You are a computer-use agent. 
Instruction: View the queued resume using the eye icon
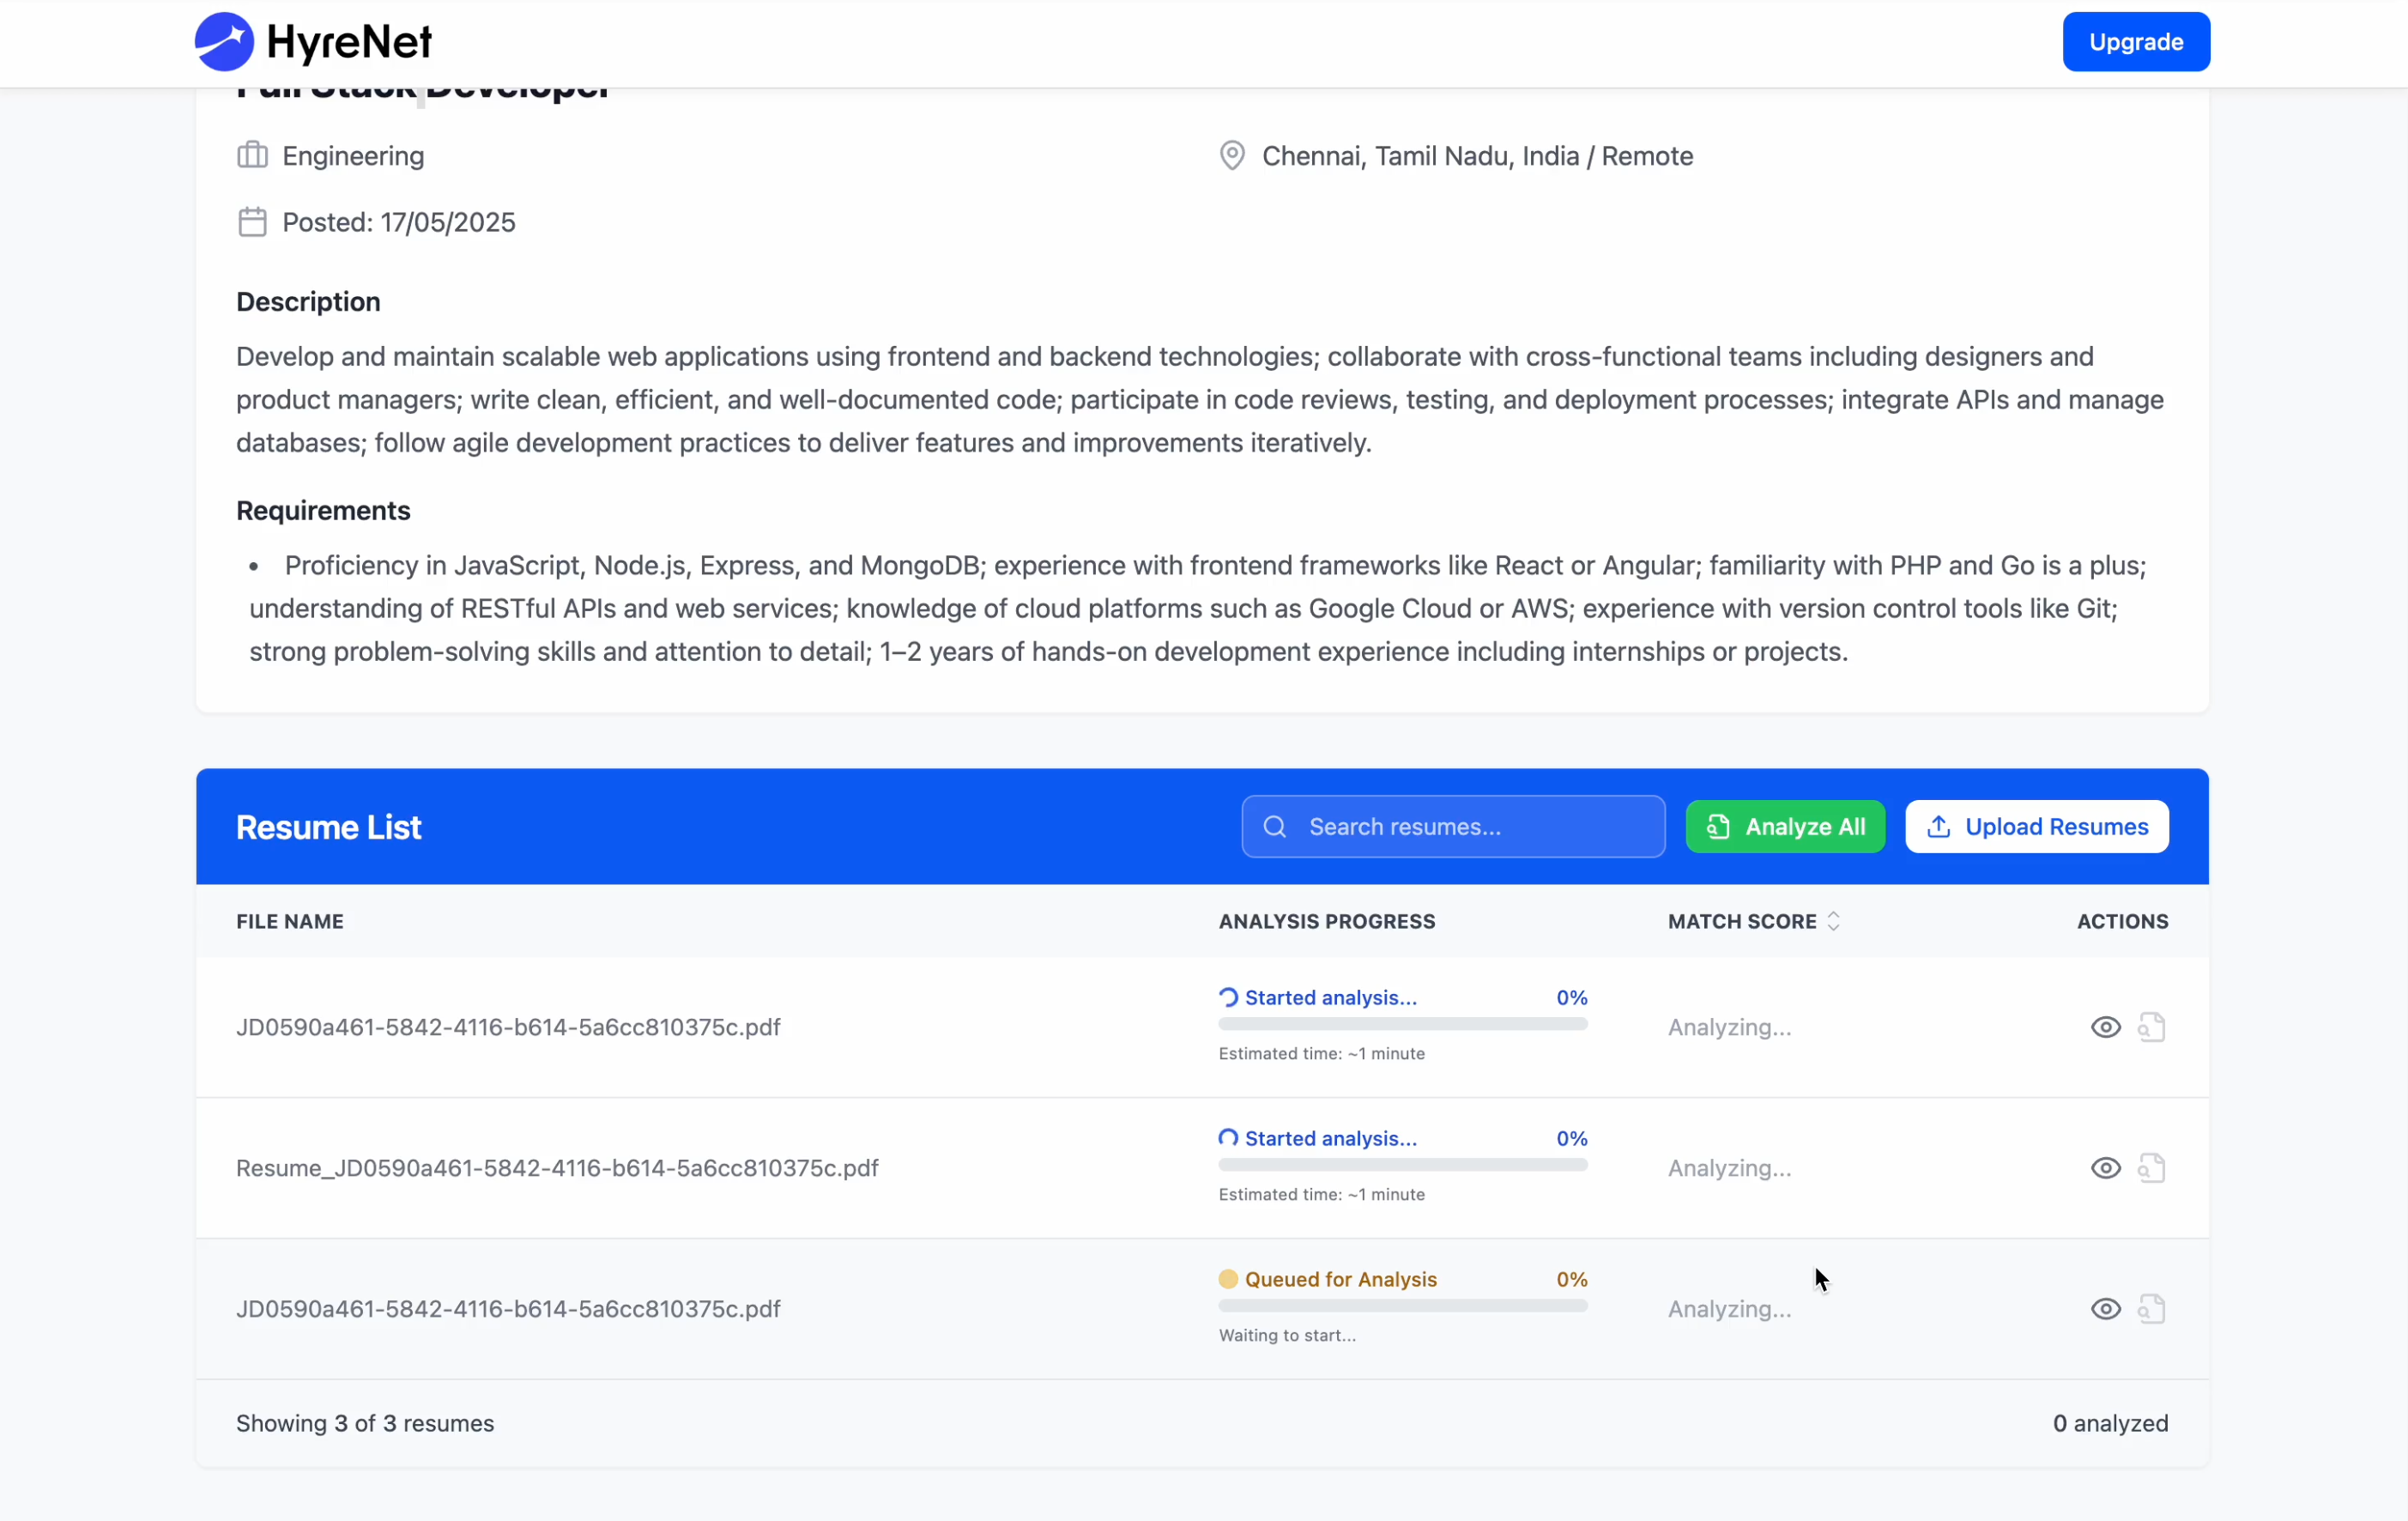click(2105, 1309)
